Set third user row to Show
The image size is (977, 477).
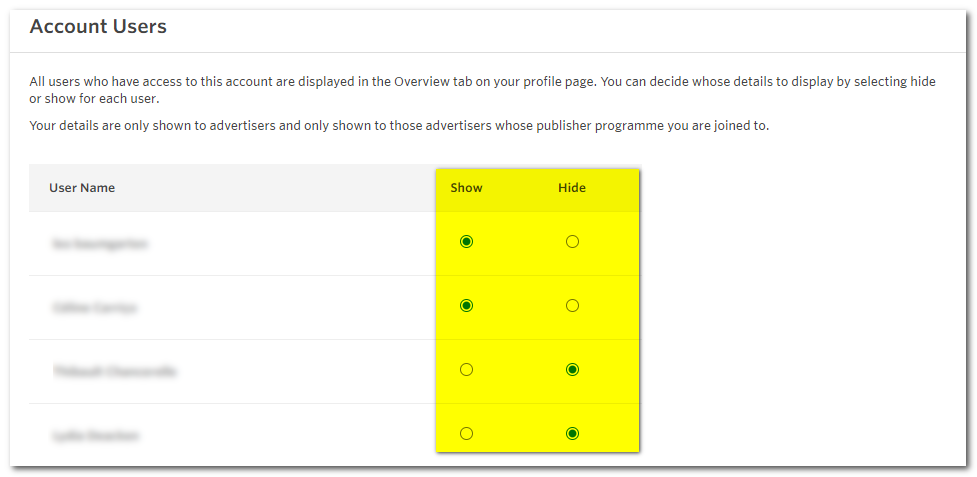pos(466,370)
